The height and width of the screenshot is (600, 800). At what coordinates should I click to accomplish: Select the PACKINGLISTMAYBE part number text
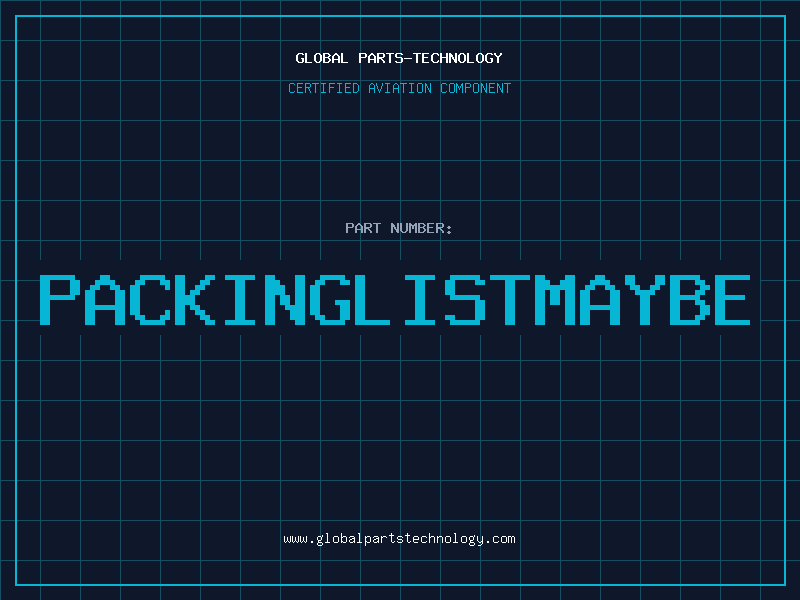coord(395,300)
